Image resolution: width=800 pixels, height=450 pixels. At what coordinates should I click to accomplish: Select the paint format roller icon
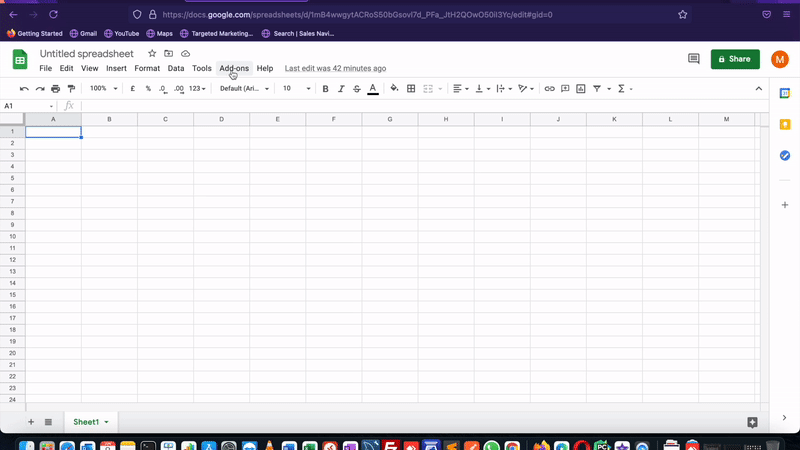(x=71, y=89)
